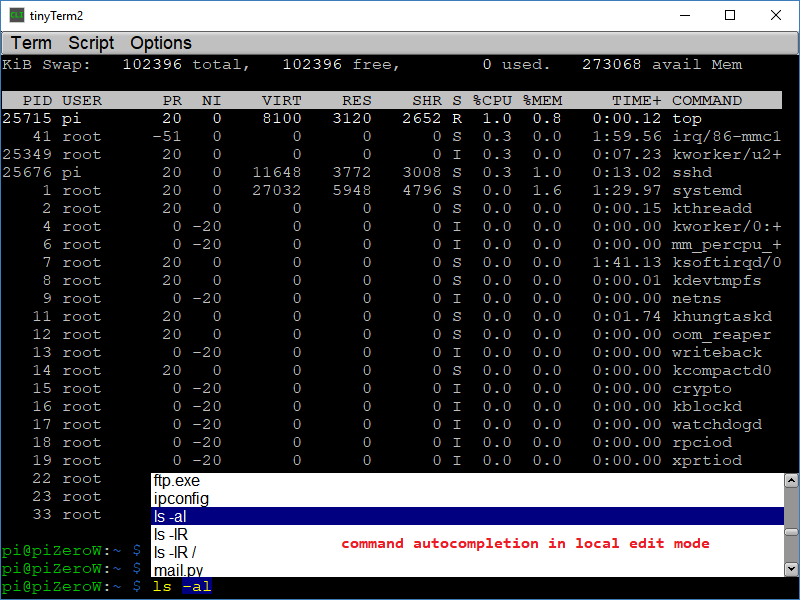
Task: Pick the ls -lR suggestion
Action: (x=467, y=534)
